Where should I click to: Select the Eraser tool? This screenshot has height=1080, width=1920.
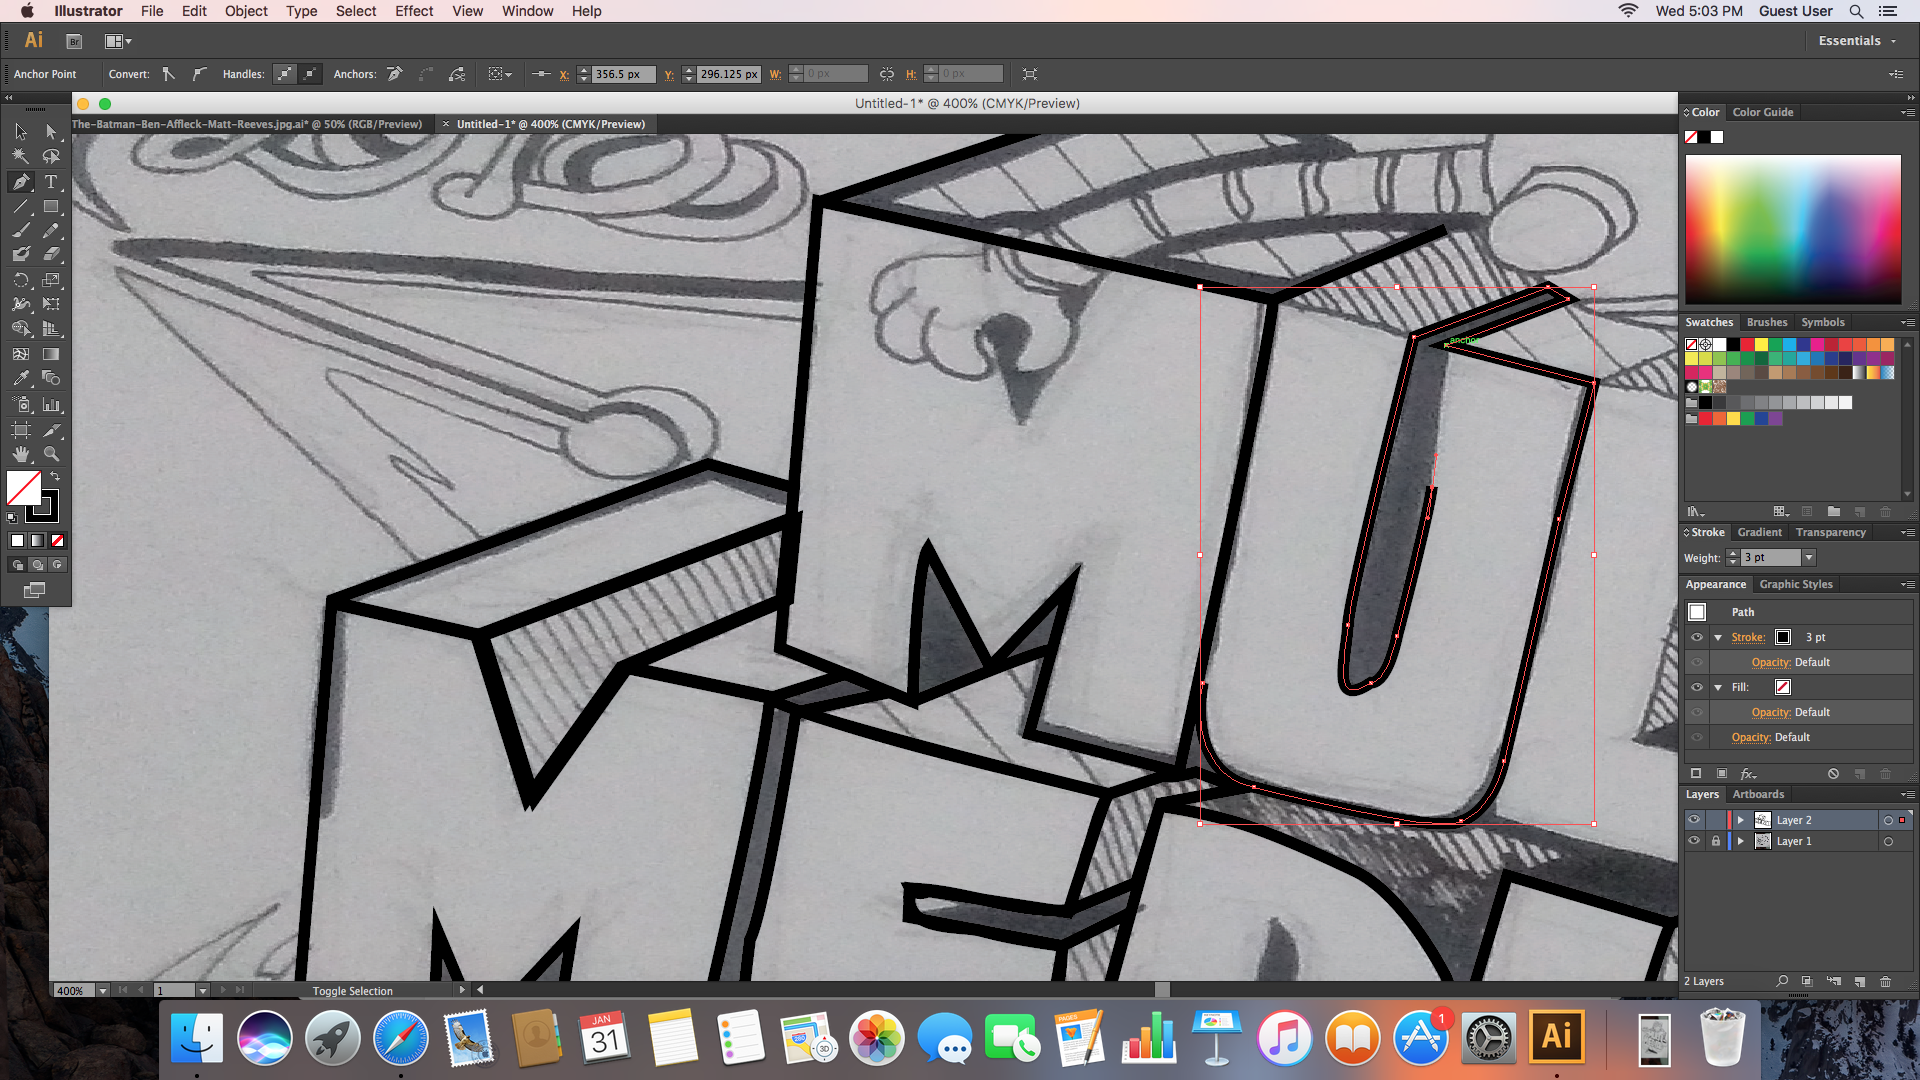point(51,255)
